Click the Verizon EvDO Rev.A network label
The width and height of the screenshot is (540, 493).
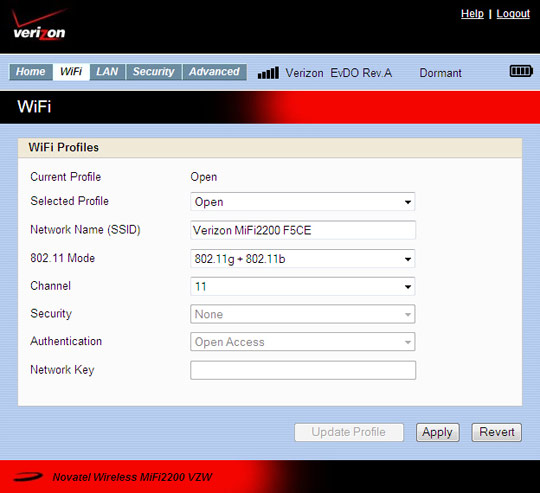click(x=339, y=73)
